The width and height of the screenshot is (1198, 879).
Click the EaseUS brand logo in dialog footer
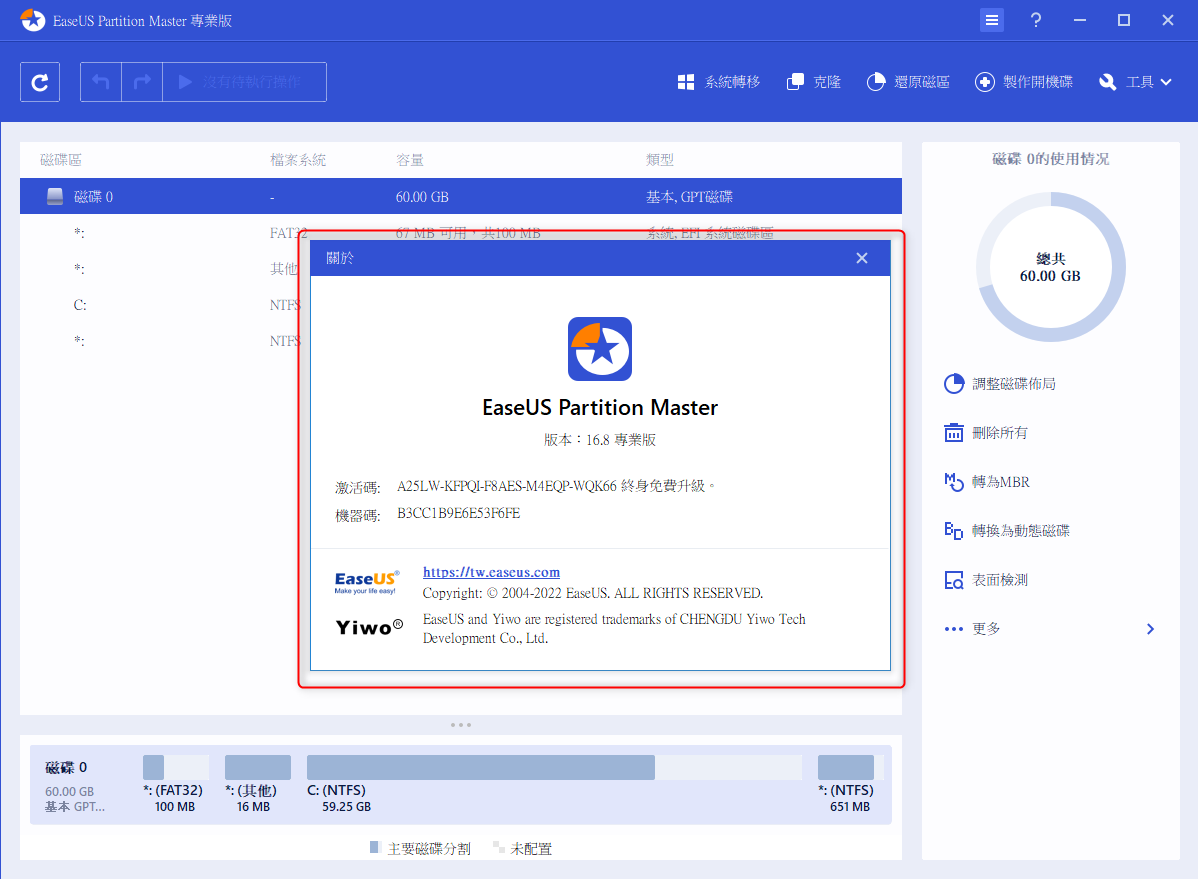pos(367,582)
